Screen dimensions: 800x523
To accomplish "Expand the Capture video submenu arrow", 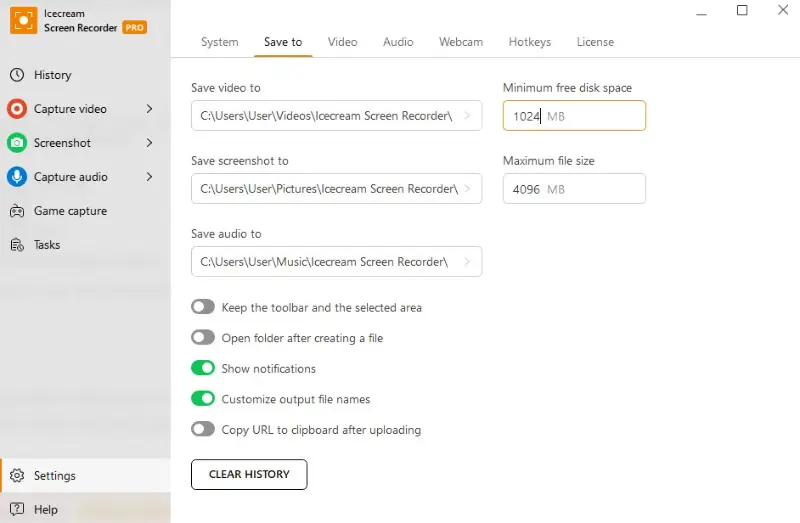I will pyautogui.click(x=149, y=109).
